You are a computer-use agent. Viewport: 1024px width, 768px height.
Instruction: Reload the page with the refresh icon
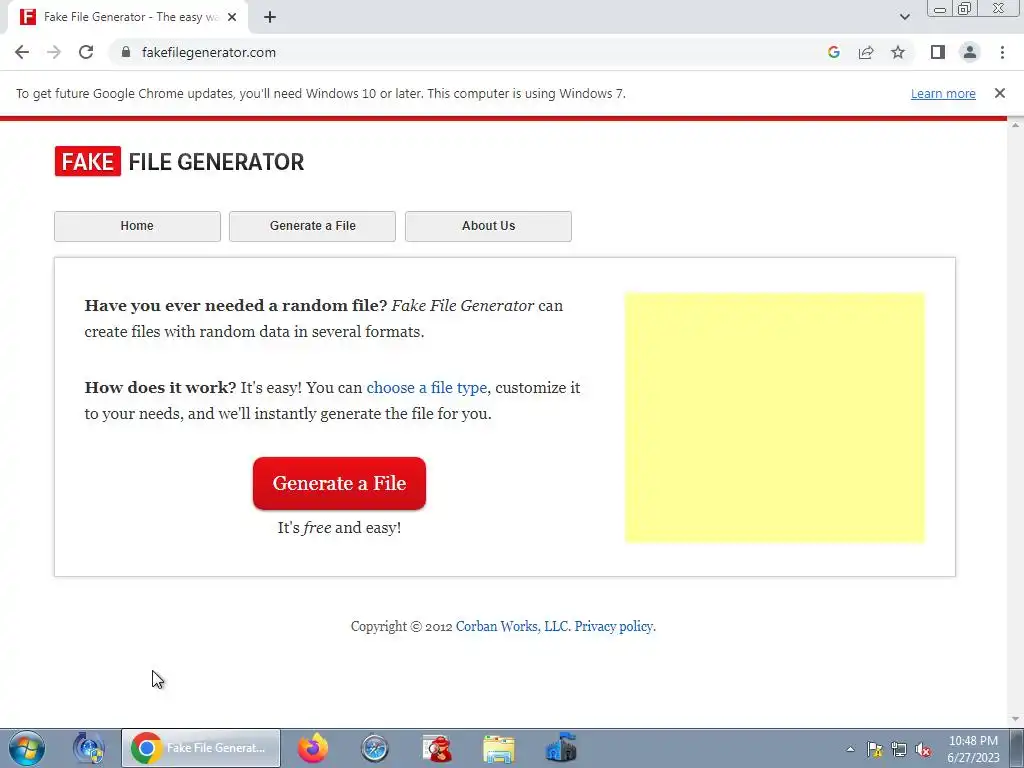(x=86, y=52)
